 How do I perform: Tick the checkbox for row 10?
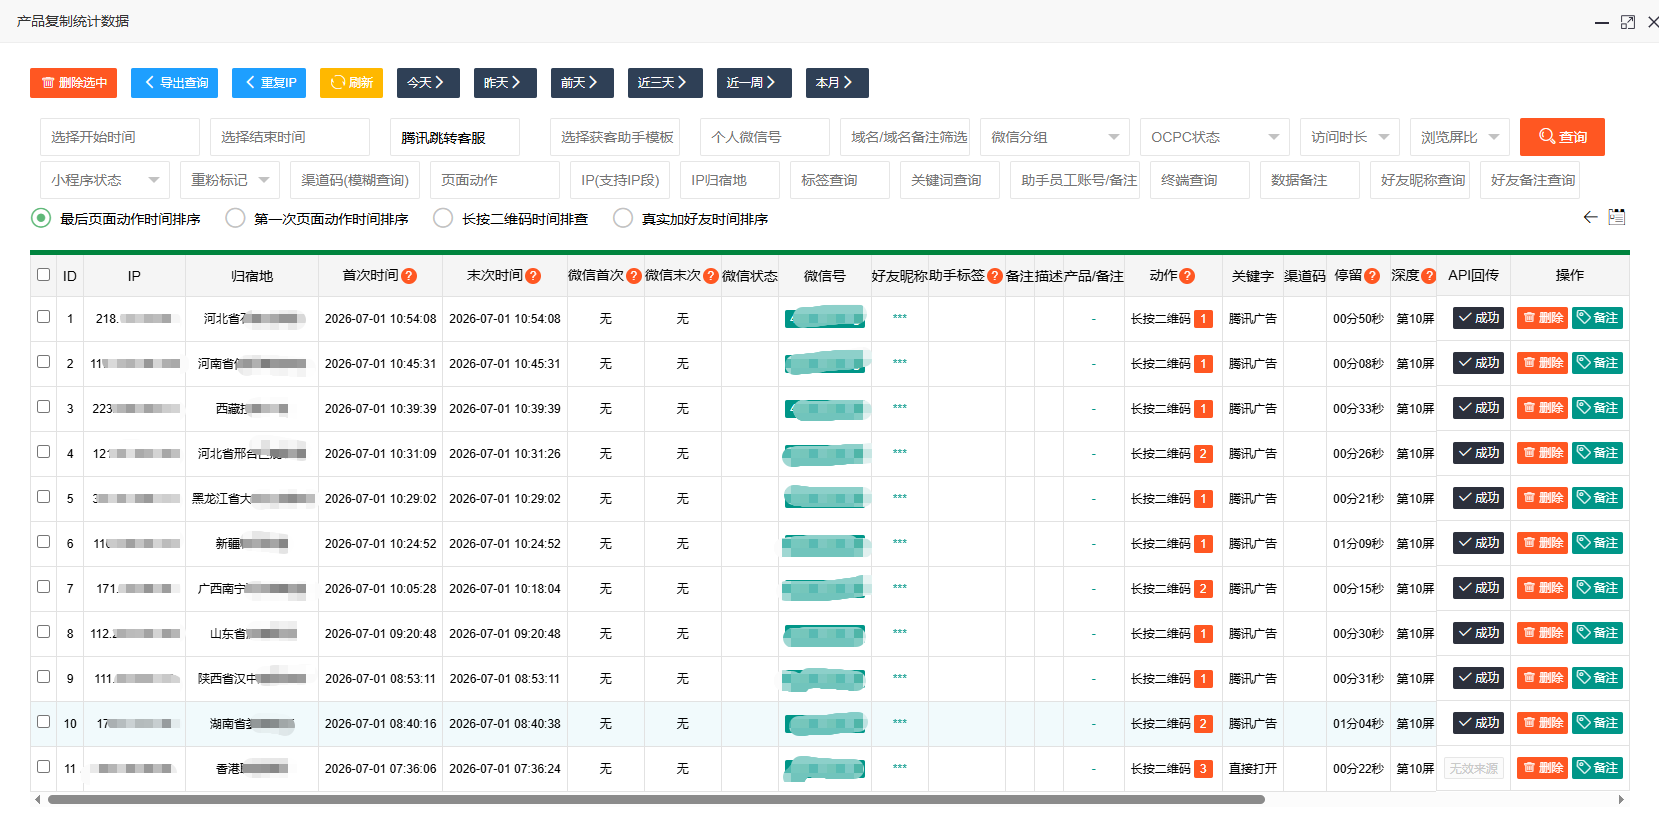tap(43, 721)
